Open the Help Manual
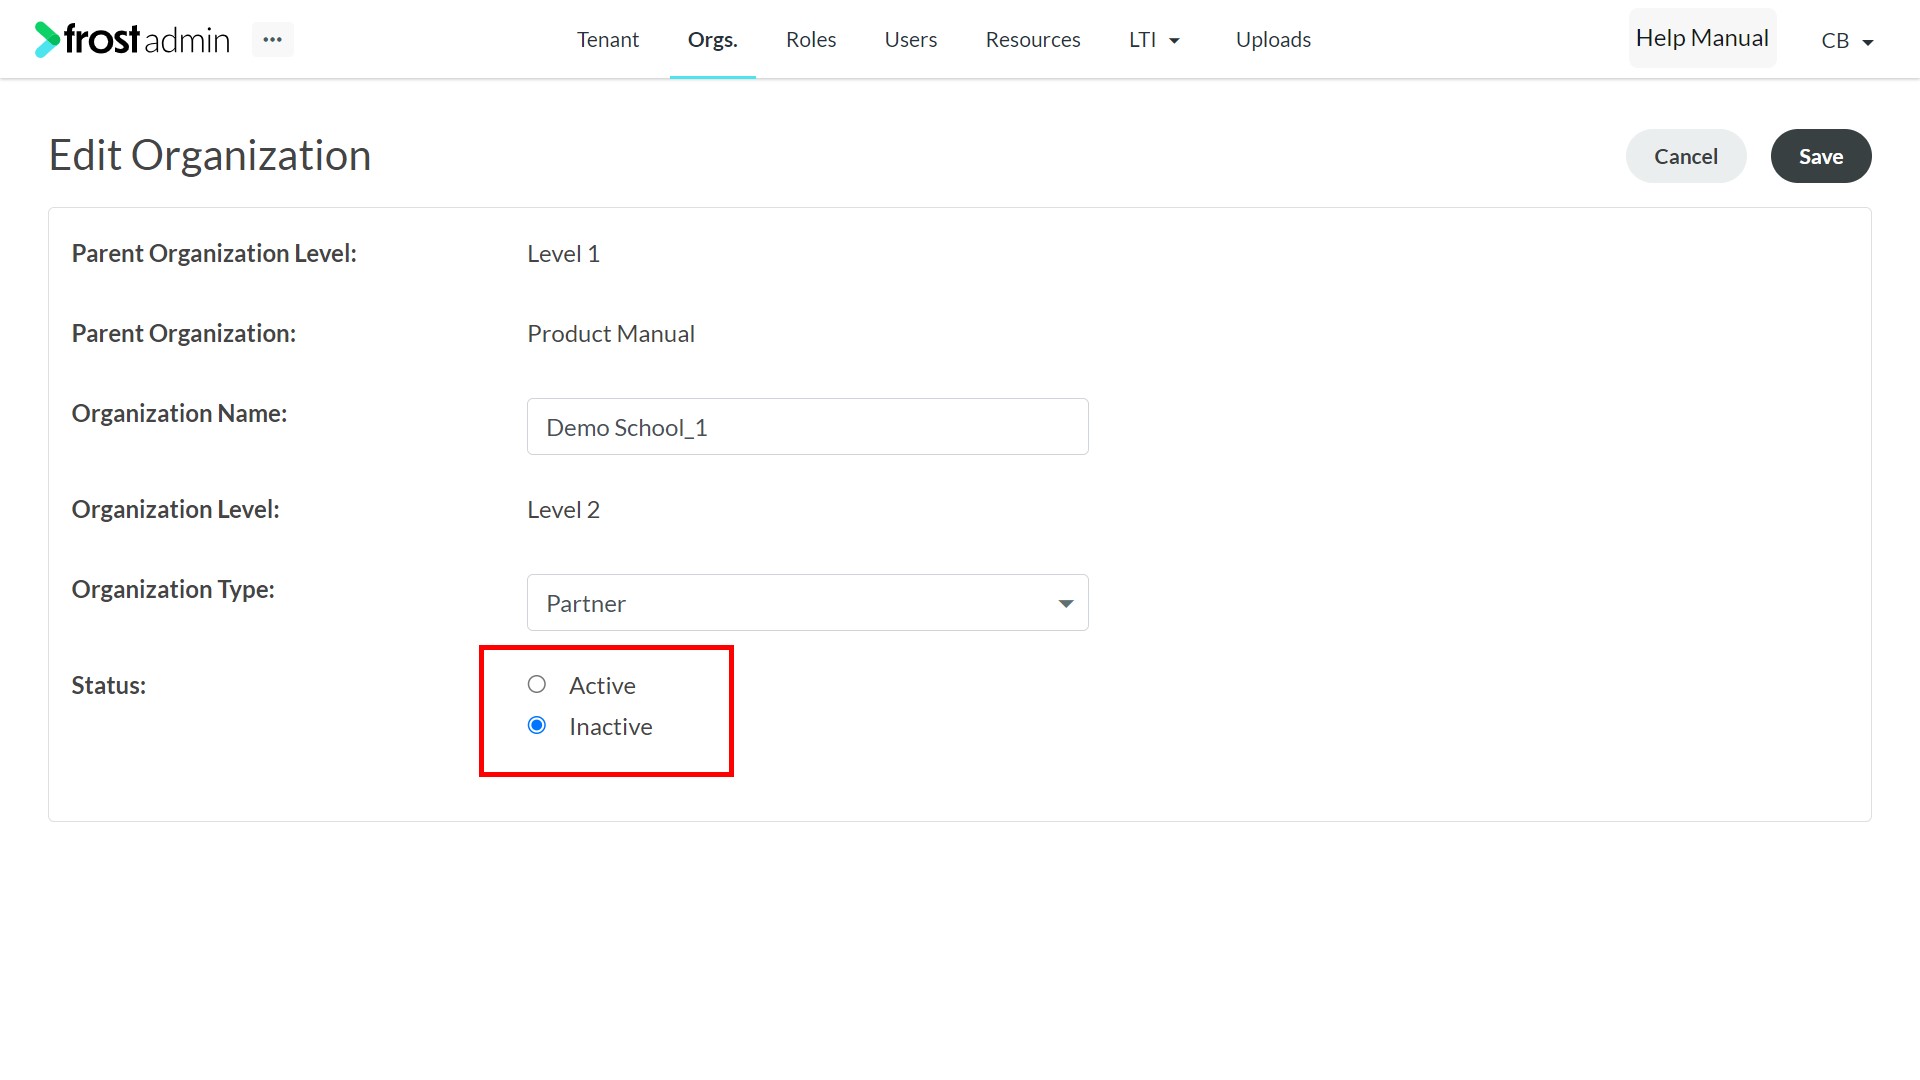Image resolution: width=1920 pixels, height=1080 pixels. [x=1702, y=38]
